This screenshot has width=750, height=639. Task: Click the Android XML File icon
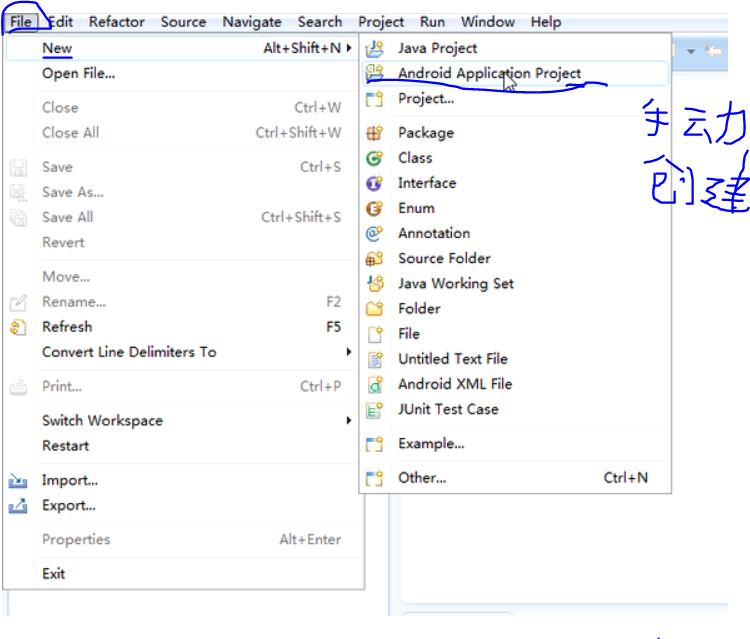pyautogui.click(x=375, y=384)
